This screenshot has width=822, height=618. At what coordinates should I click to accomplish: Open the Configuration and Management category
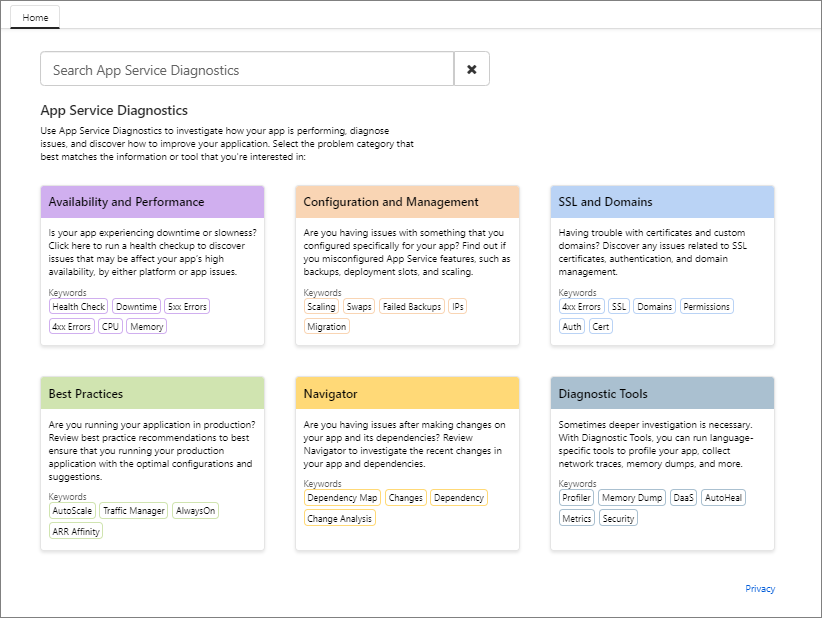point(409,201)
